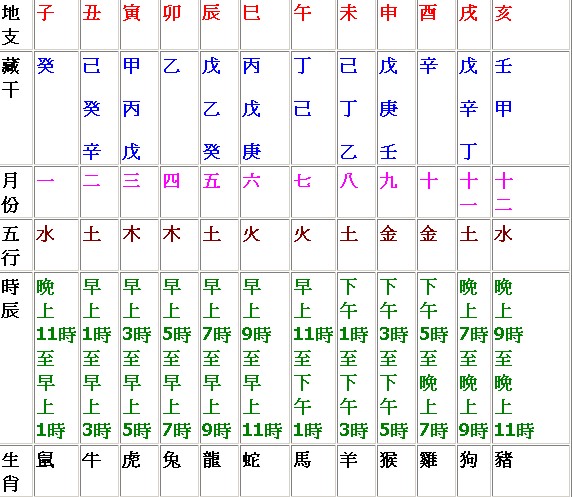This screenshot has width=572, height=497.
Task: Click the 地支 row label
Action: click(10, 25)
